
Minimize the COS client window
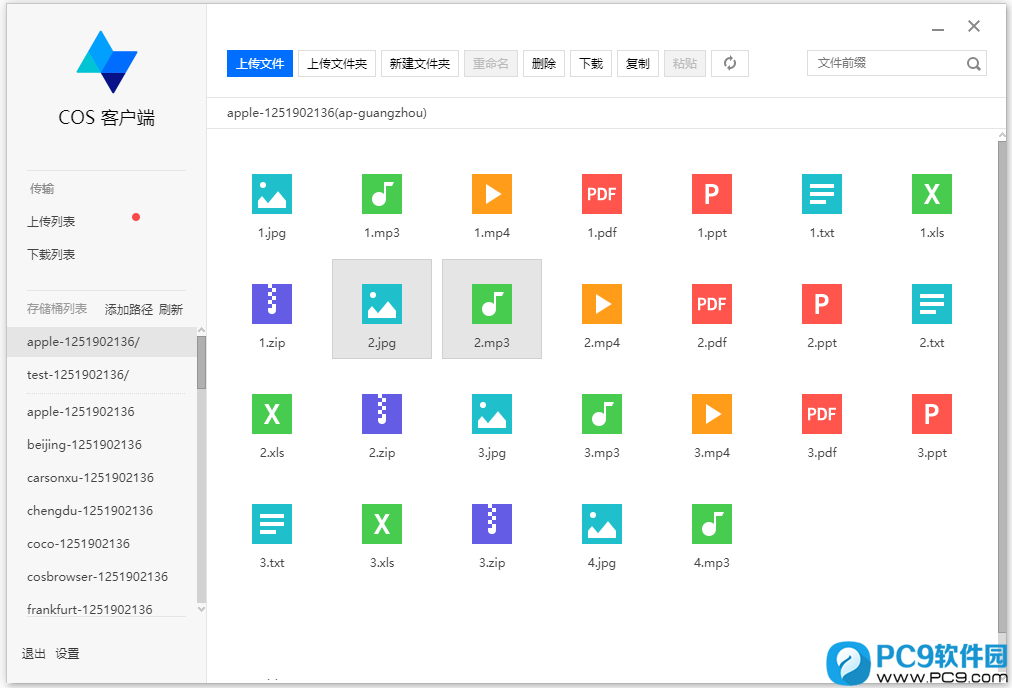coord(938,28)
